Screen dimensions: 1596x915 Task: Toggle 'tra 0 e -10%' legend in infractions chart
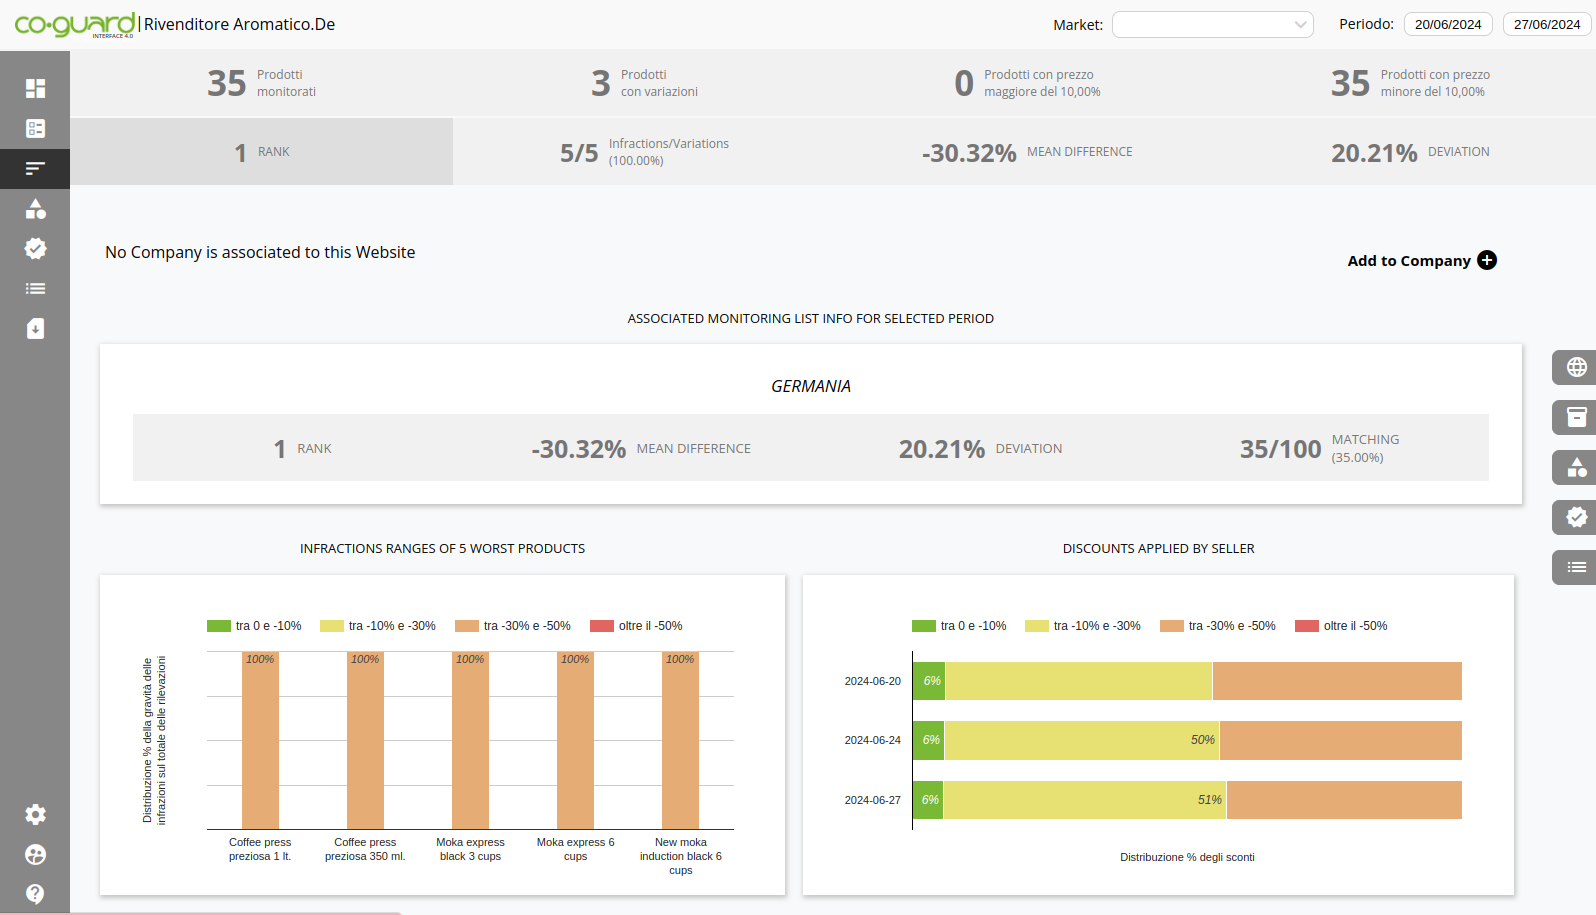[254, 626]
